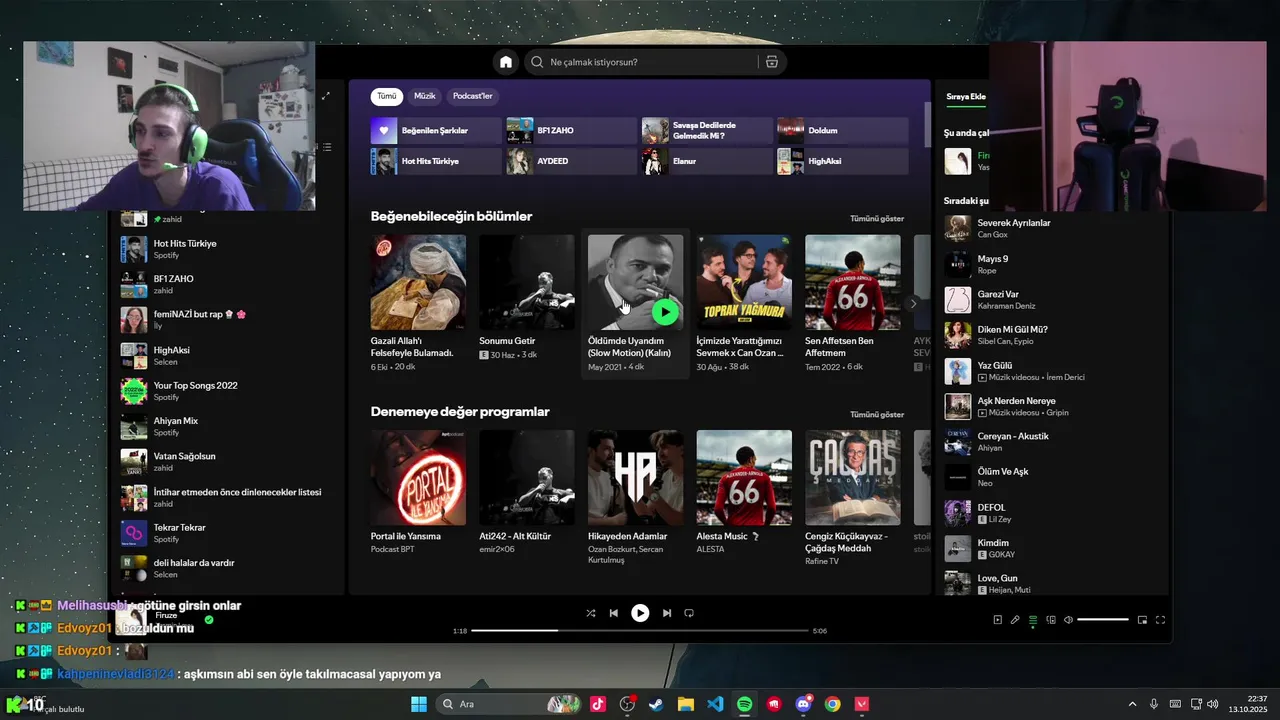Open Your Top Songs 2022 playlist
Screen dimensions: 1280x720
tap(229, 391)
